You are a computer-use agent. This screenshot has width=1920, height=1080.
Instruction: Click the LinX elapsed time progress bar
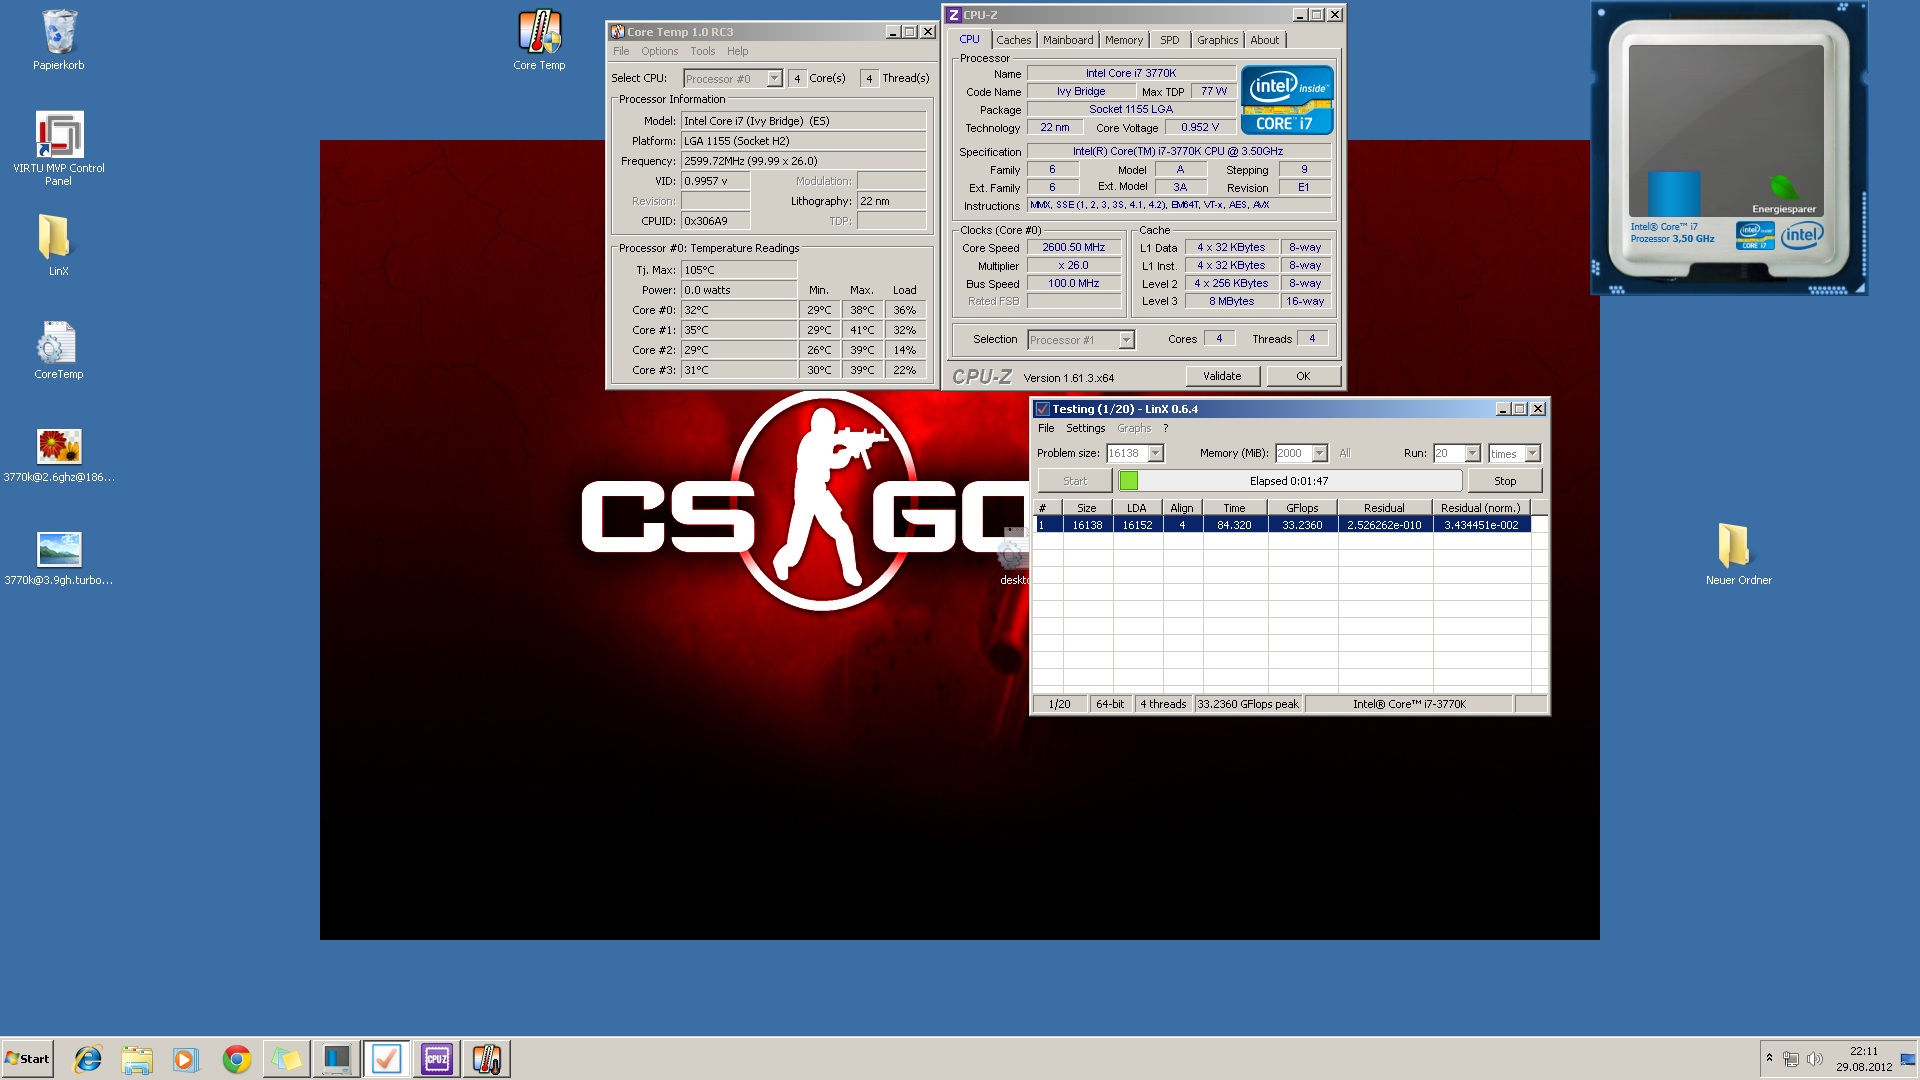pos(1290,481)
